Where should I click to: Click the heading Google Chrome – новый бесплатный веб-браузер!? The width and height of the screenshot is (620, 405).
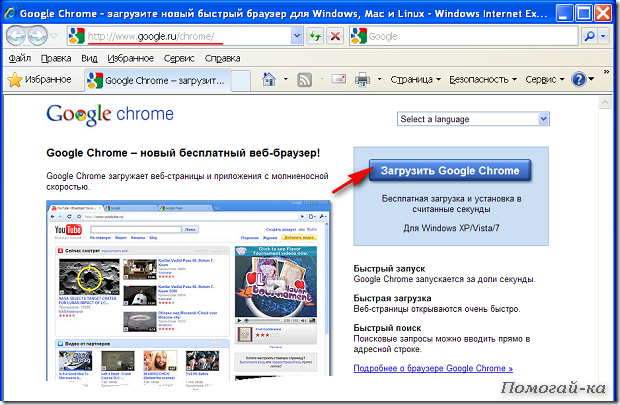[x=183, y=153]
